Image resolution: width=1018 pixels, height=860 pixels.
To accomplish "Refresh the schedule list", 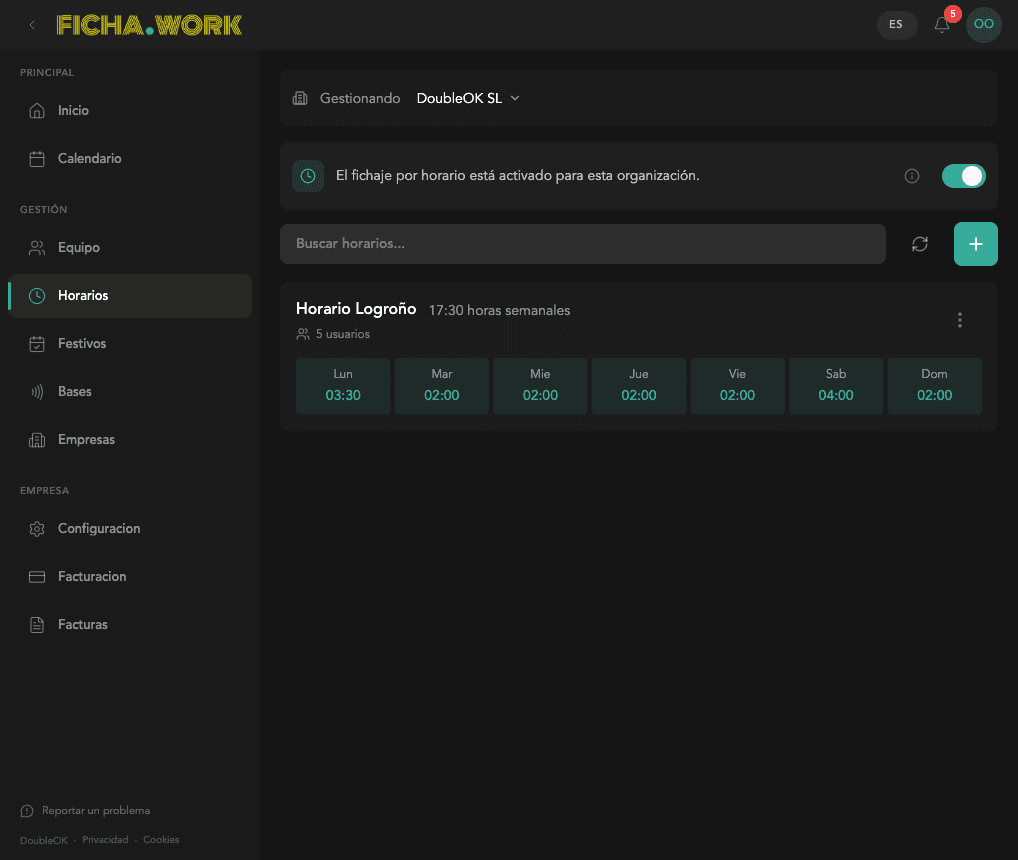I will pyautogui.click(x=920, y=243).
